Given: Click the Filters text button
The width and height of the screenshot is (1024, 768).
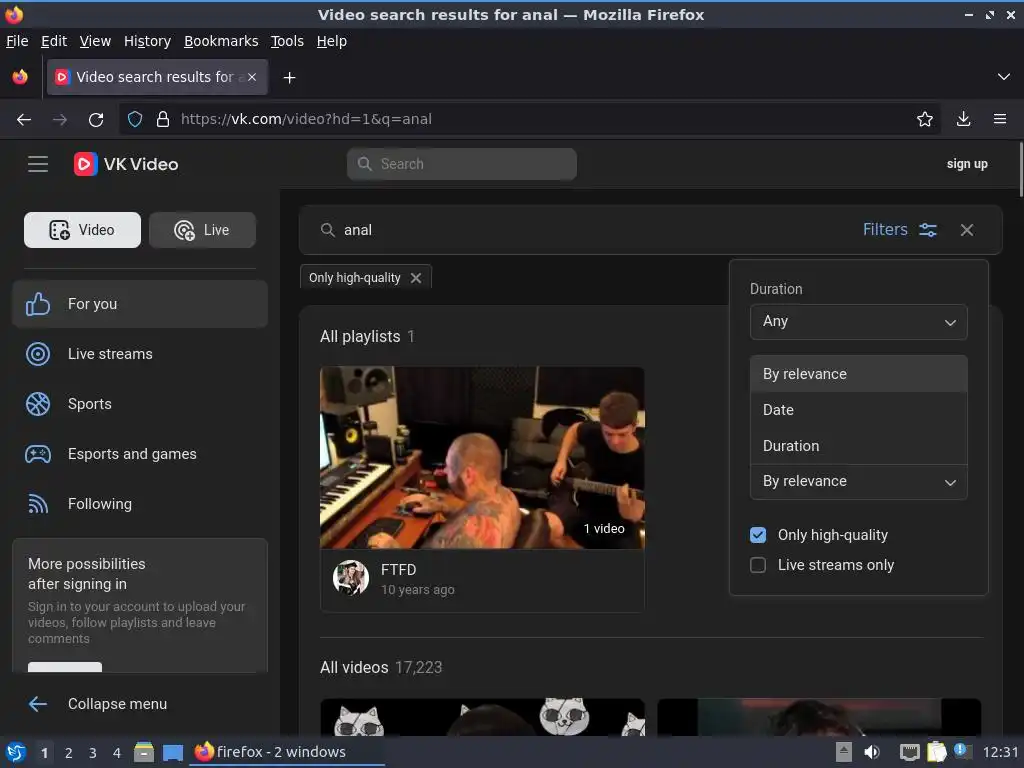Looking at the screenshot, I should coord(885,230).
